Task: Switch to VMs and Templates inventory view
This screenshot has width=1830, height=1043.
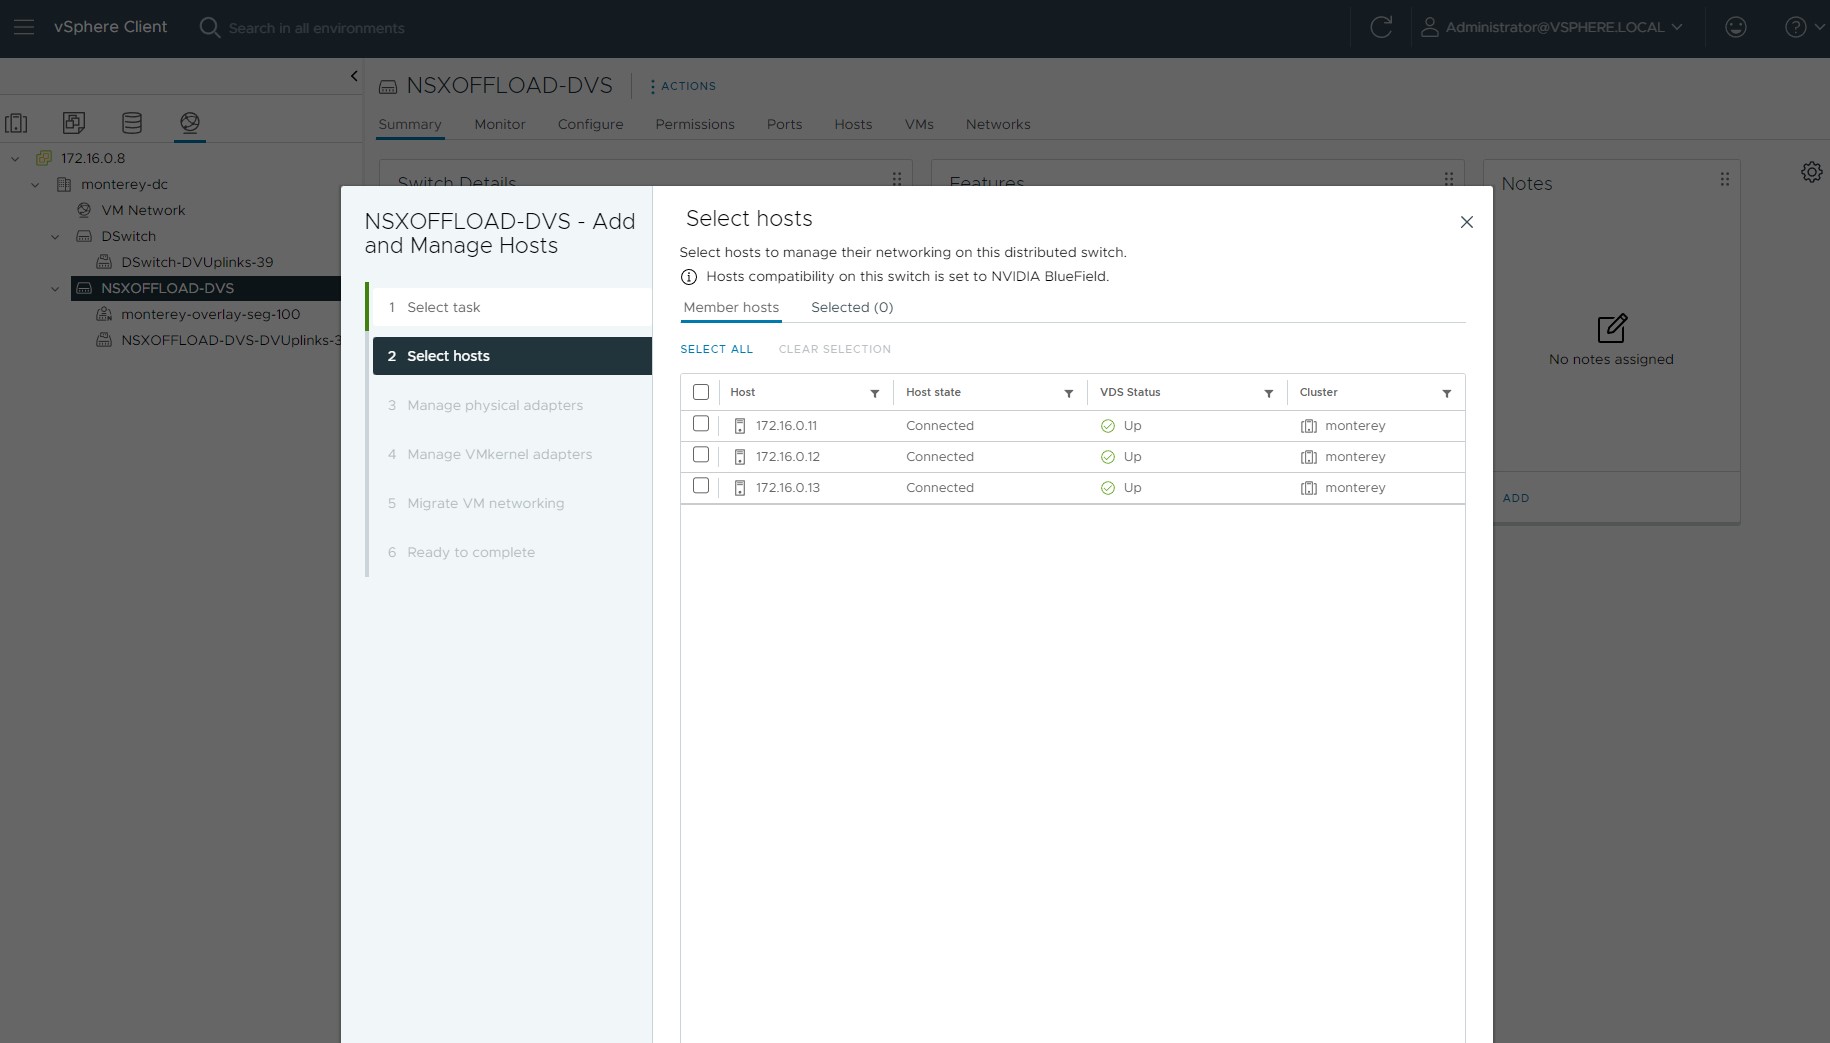Action: coord(74,123)
